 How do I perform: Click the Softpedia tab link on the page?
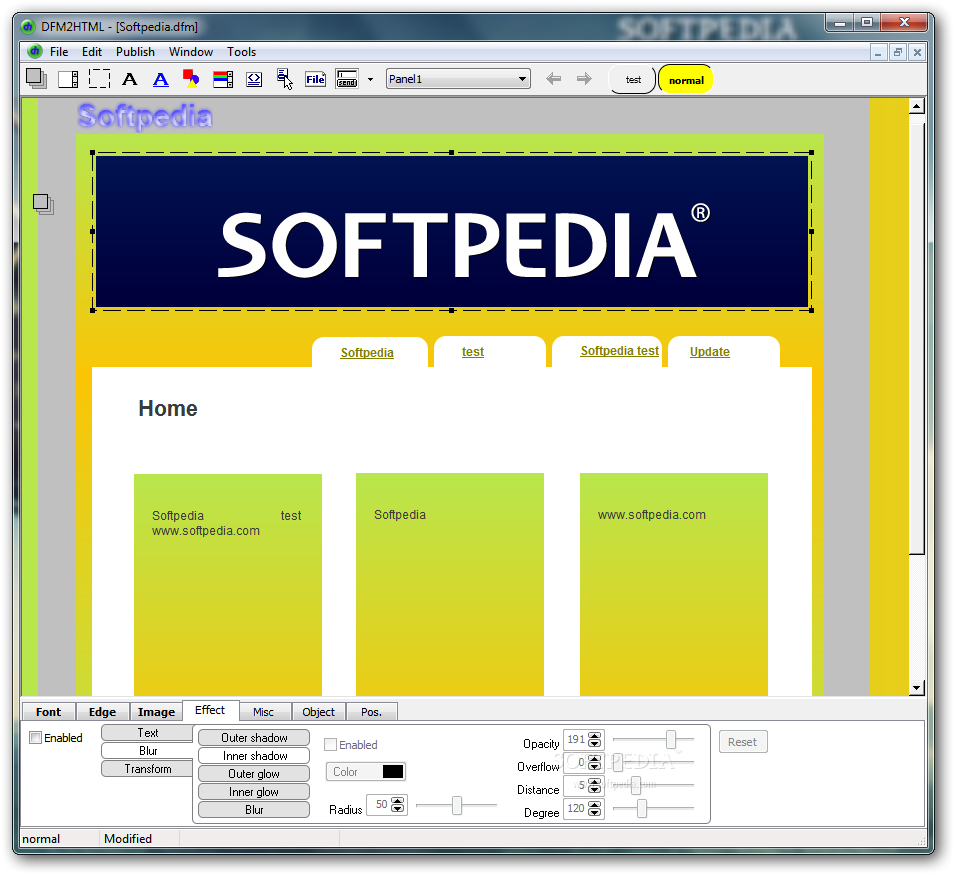point(367,353)
